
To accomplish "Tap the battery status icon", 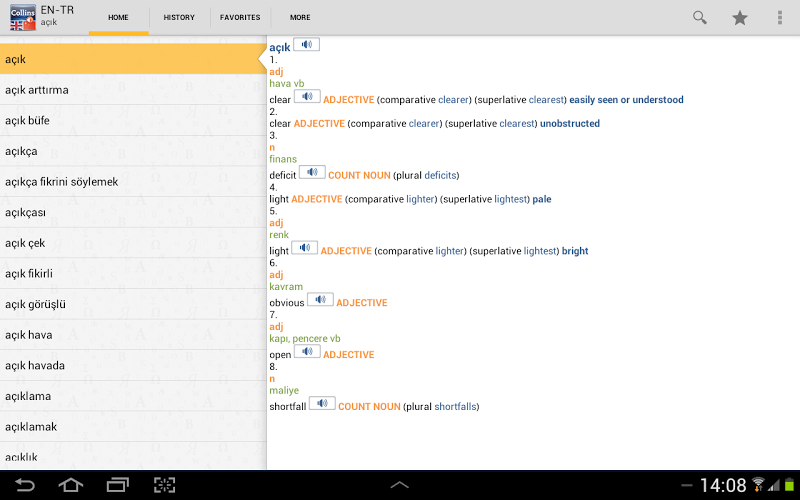I will (789, 485).
